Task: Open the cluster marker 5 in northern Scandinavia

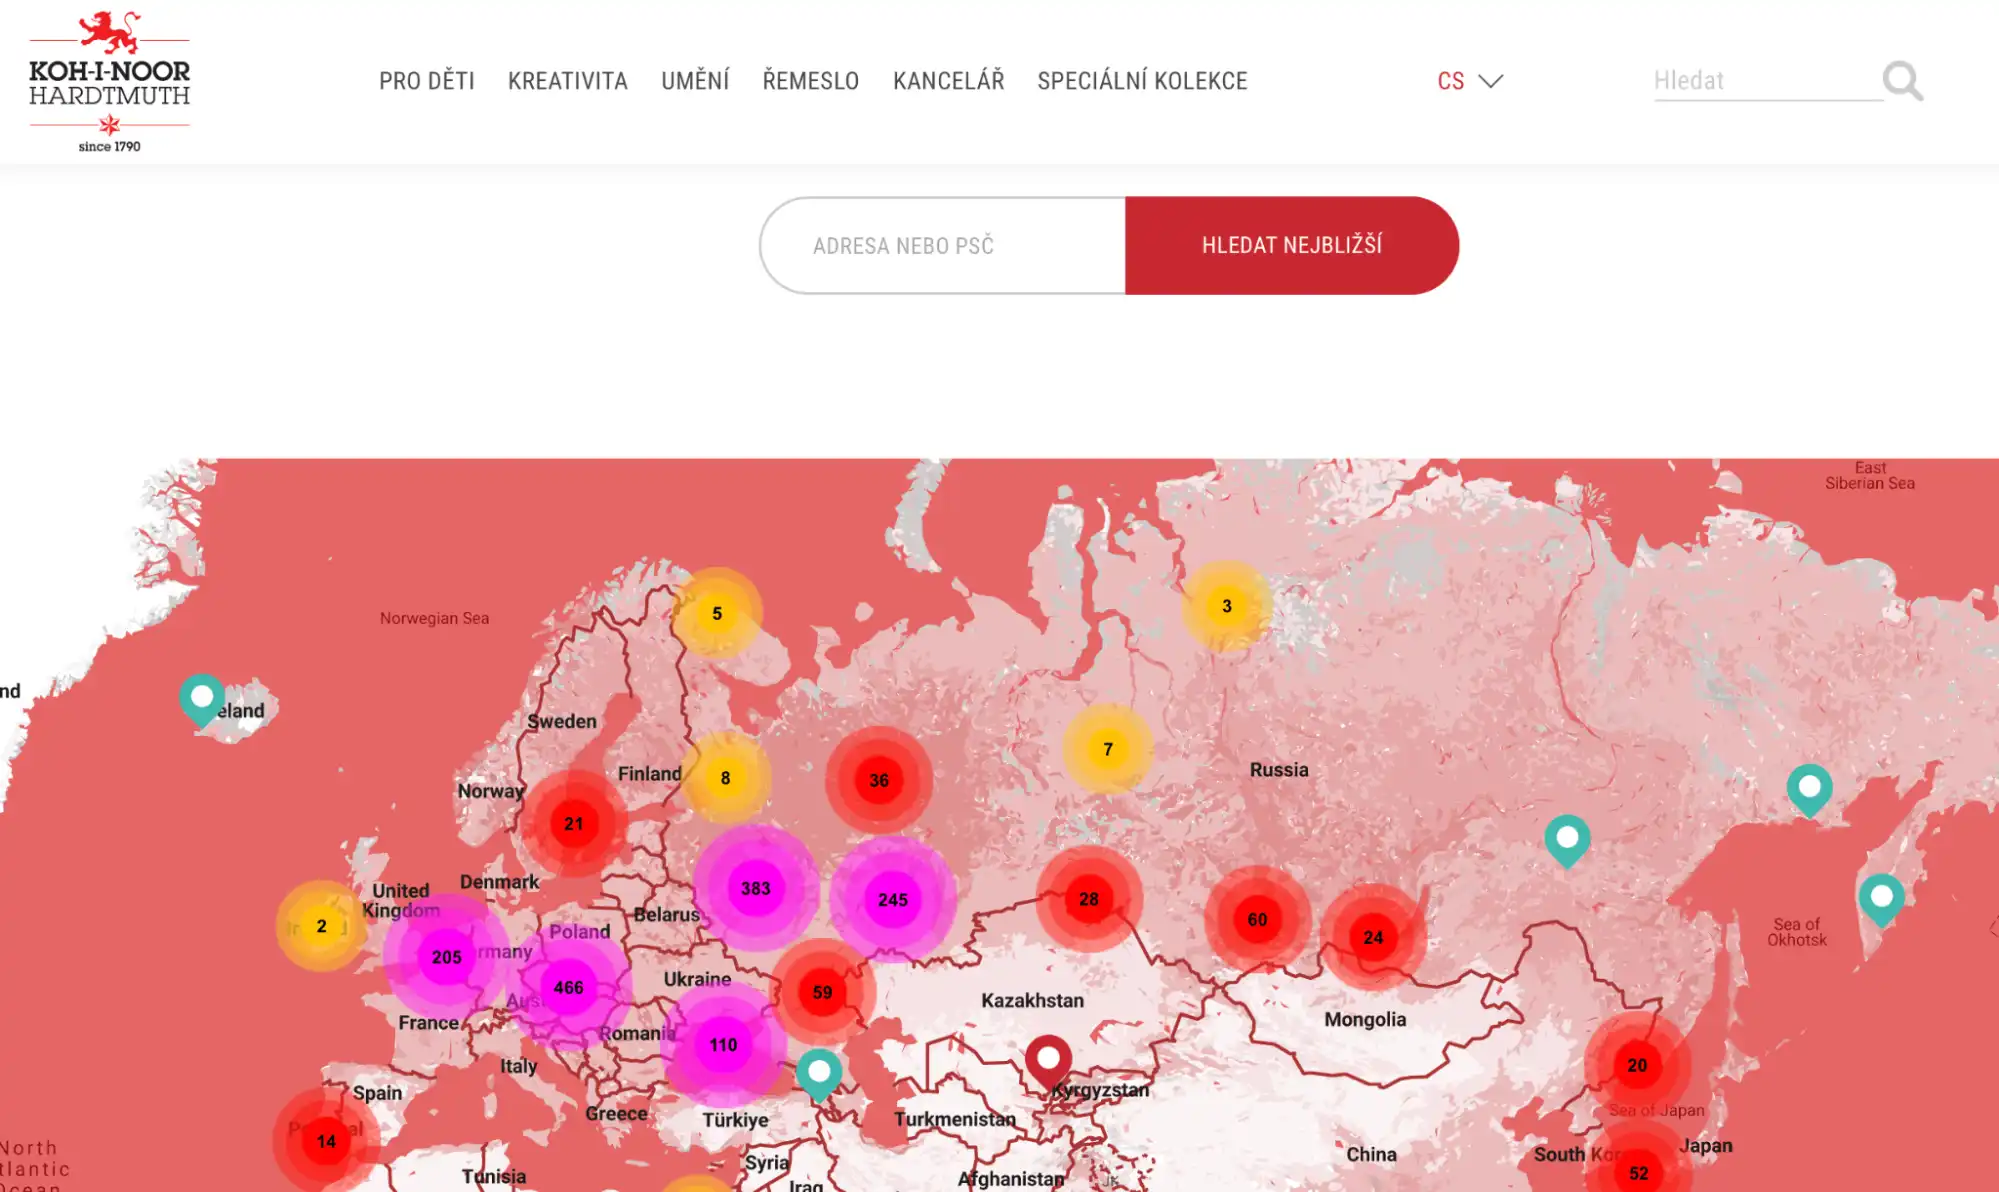Action: pyautogui.click(x=717, y=613)
